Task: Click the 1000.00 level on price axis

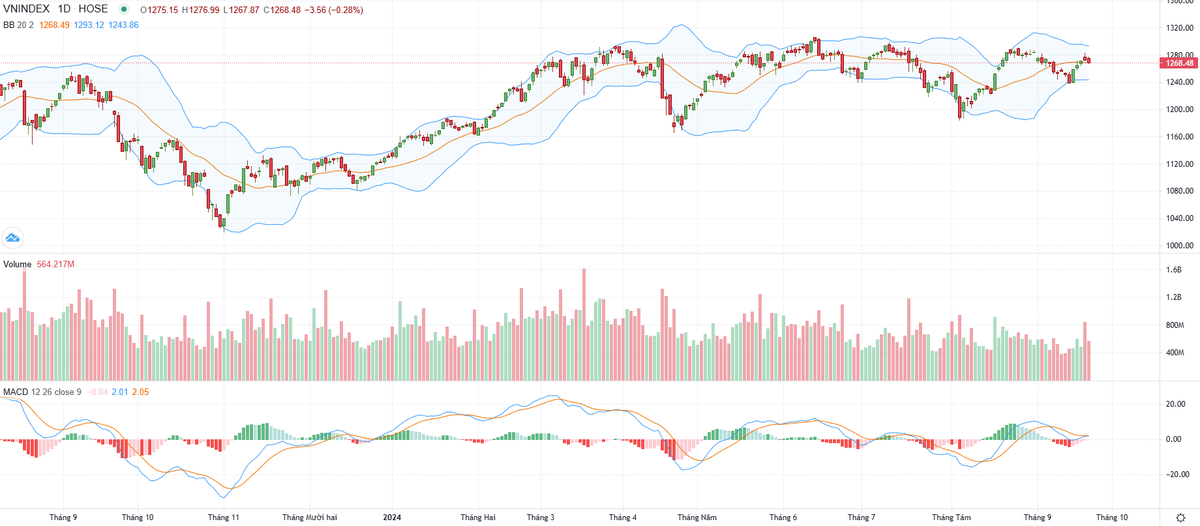Action: tap(1180, 246)
